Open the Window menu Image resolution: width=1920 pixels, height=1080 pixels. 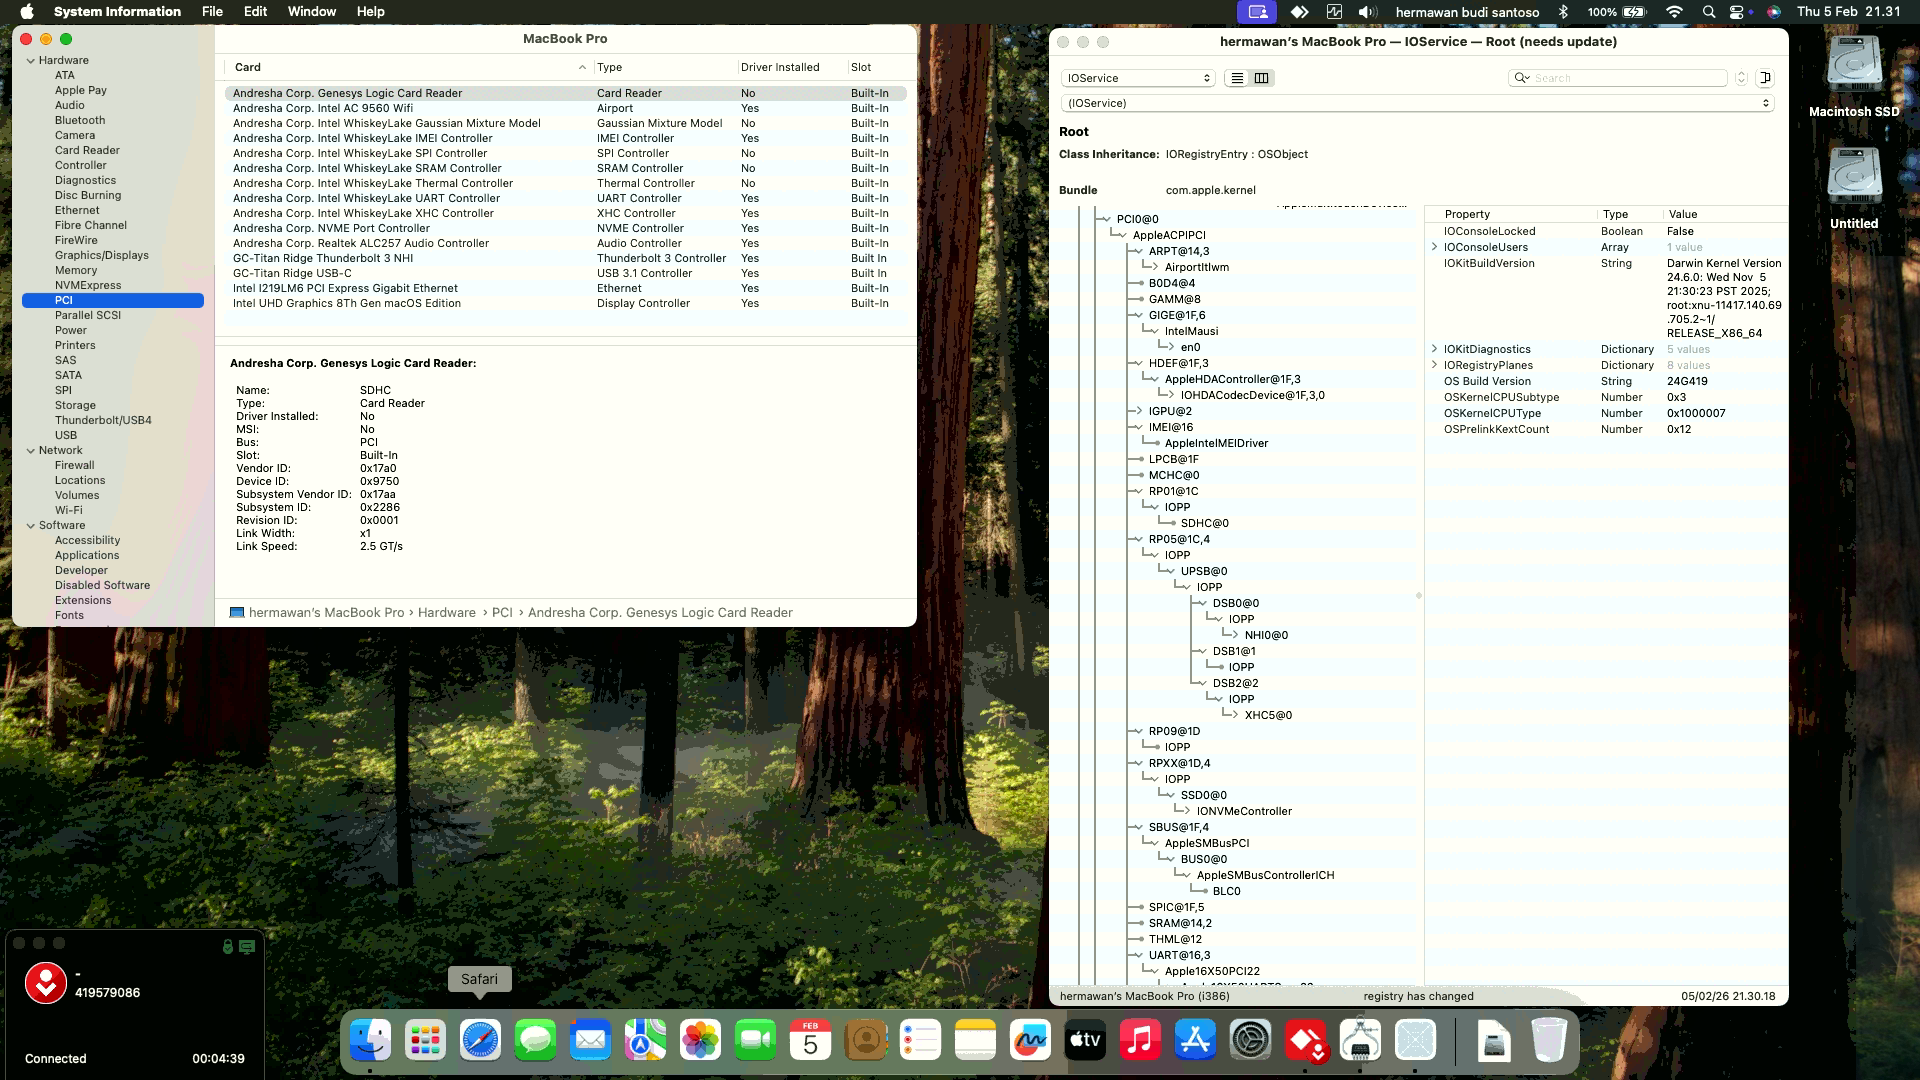point(312,12)
